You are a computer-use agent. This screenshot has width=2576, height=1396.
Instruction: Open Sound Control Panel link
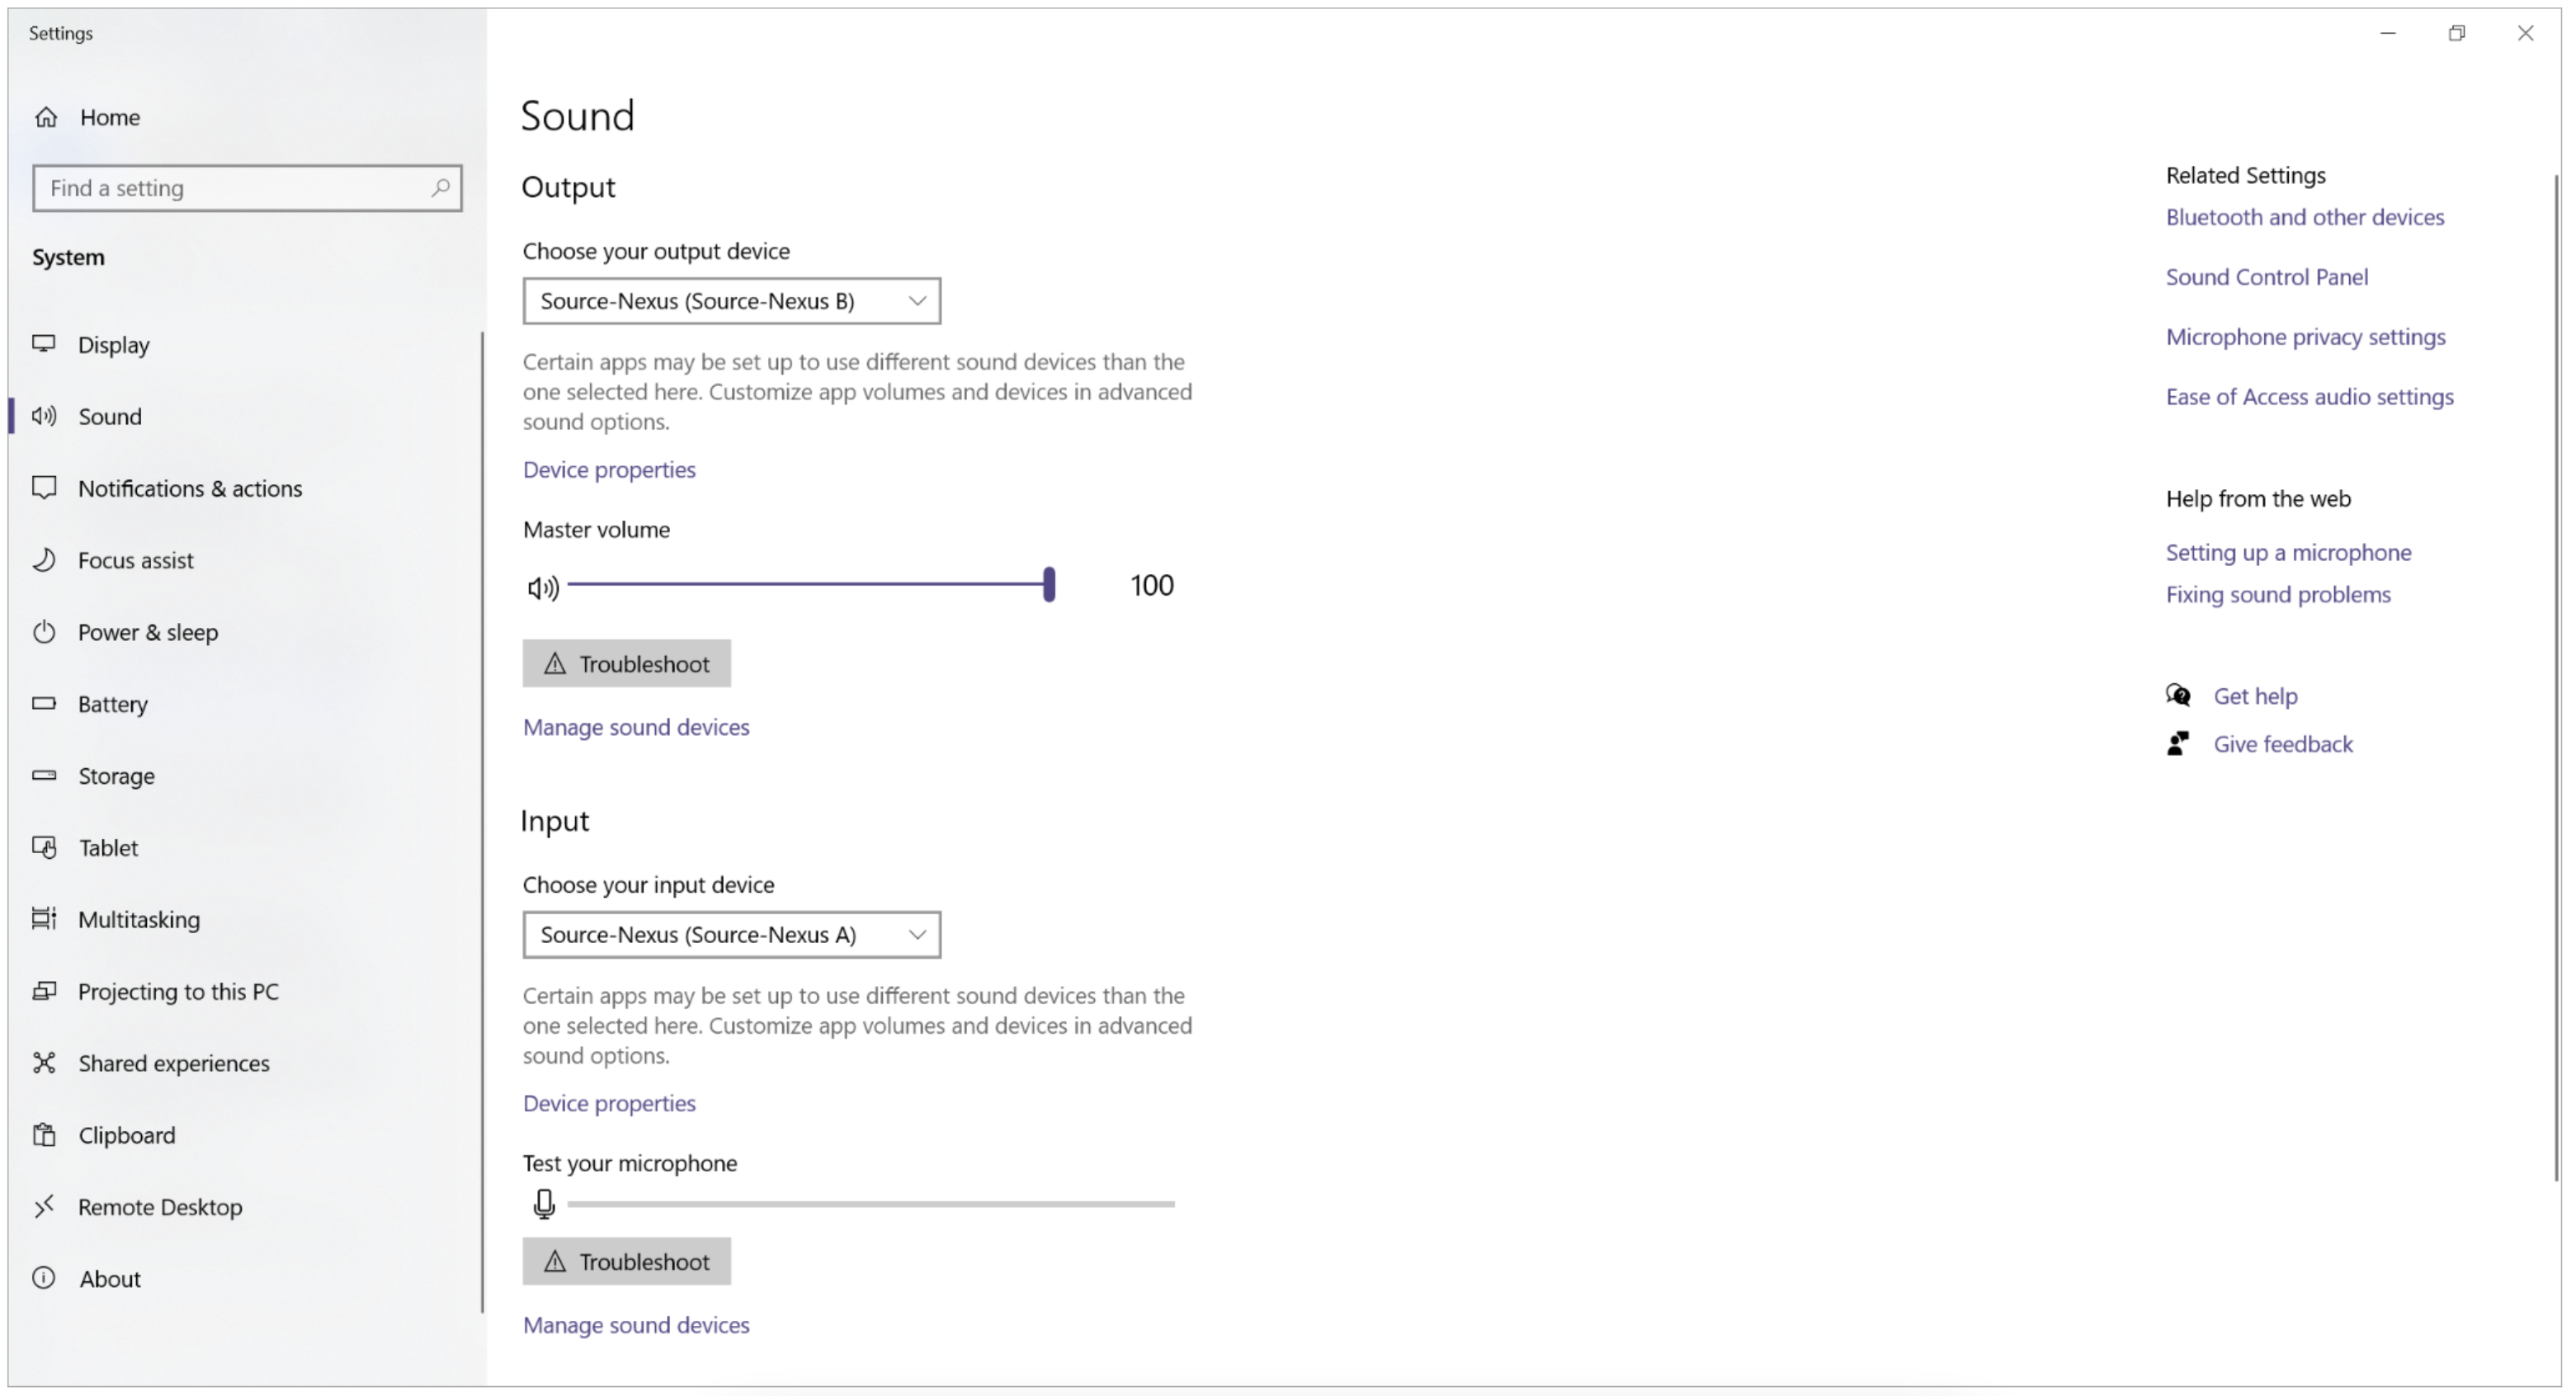[x=2266, y=277]
